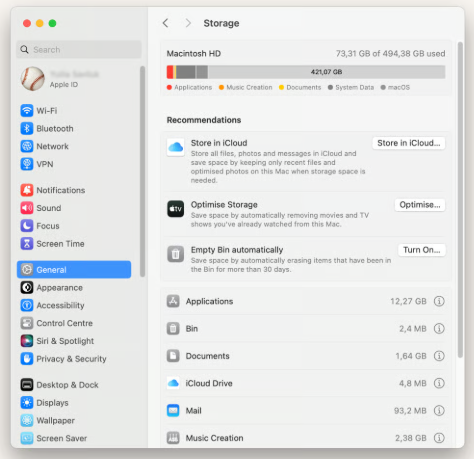Click the Recommendations heading
Screen dimensions: 474x459
tap(204, 120)
